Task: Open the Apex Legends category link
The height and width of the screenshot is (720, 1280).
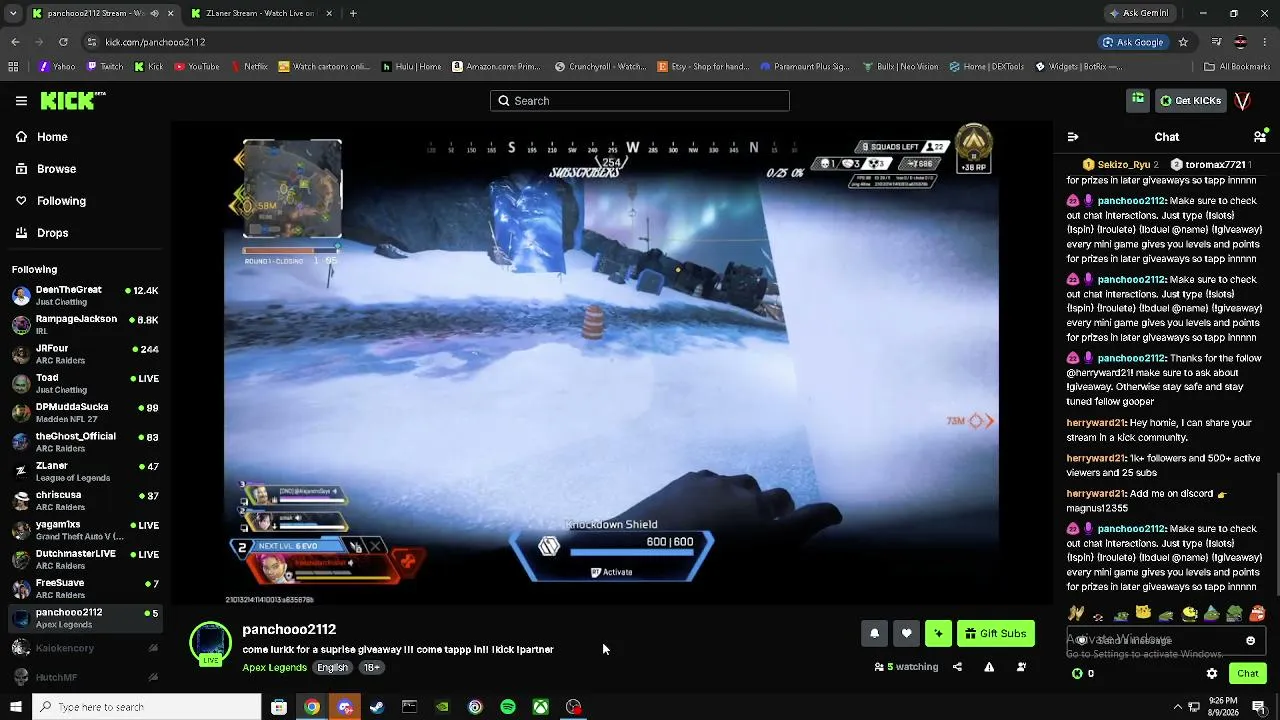Action: (x=274, y=667)
